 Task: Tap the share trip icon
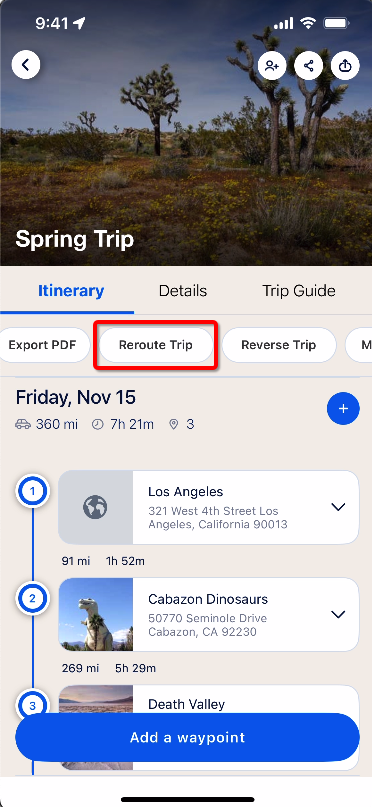(308, 65)
